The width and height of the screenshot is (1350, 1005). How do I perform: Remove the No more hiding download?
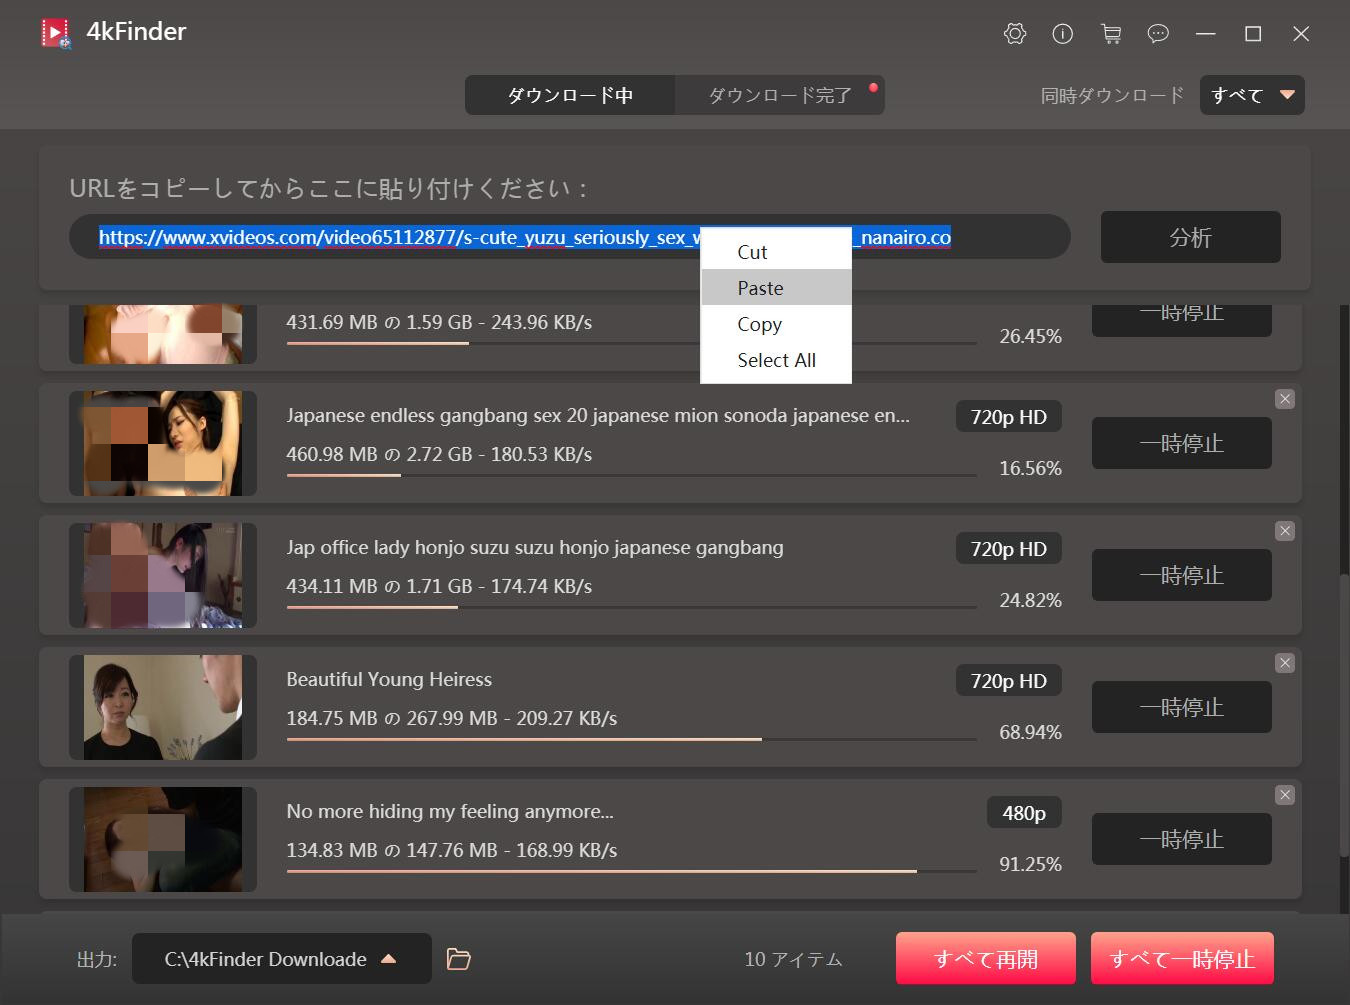pos(1285,795)
